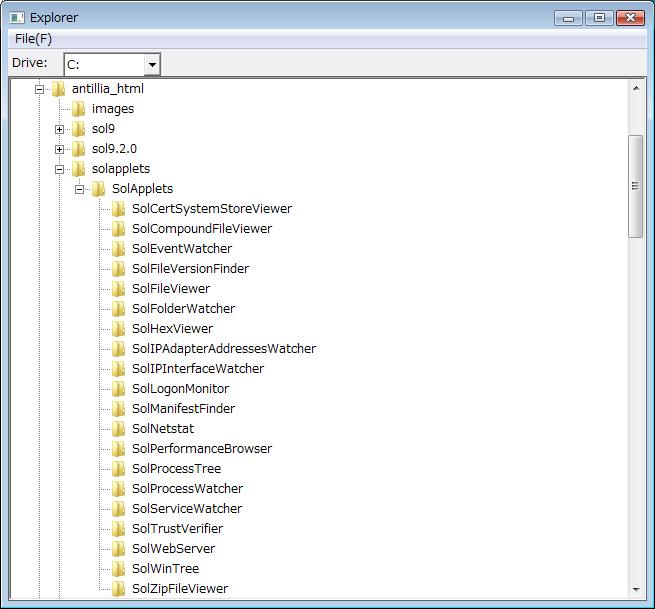Viewport: 655px width, 609px height.
Task: Open the File(F) menu
Action: 33,39
